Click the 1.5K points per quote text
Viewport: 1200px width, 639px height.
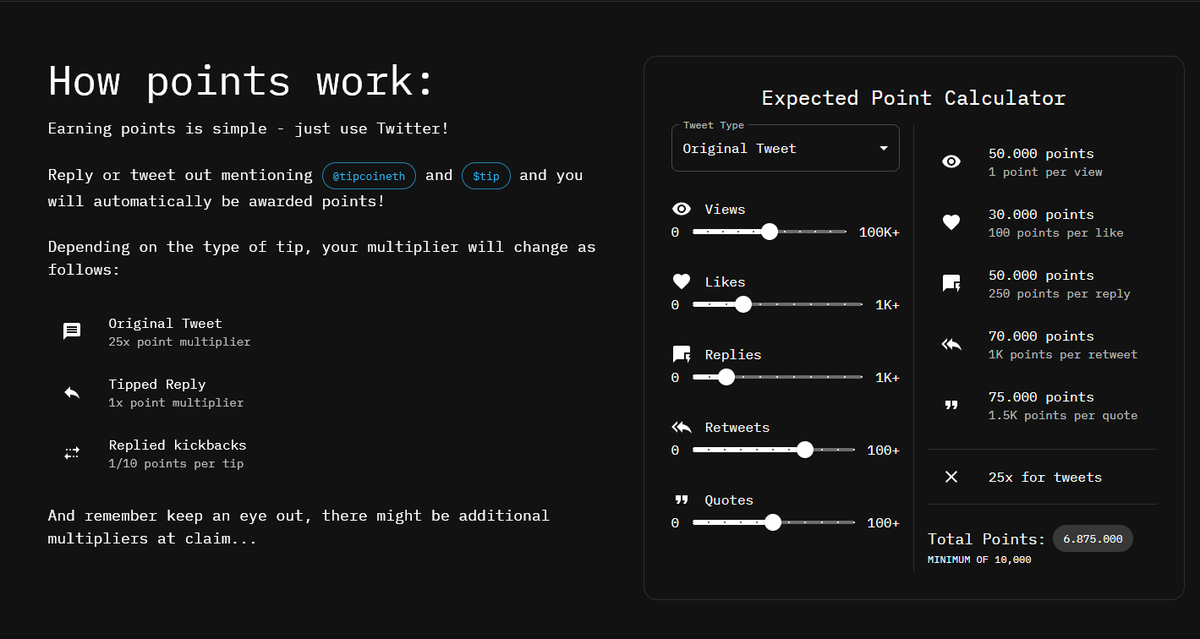(x=1063, y=415)
